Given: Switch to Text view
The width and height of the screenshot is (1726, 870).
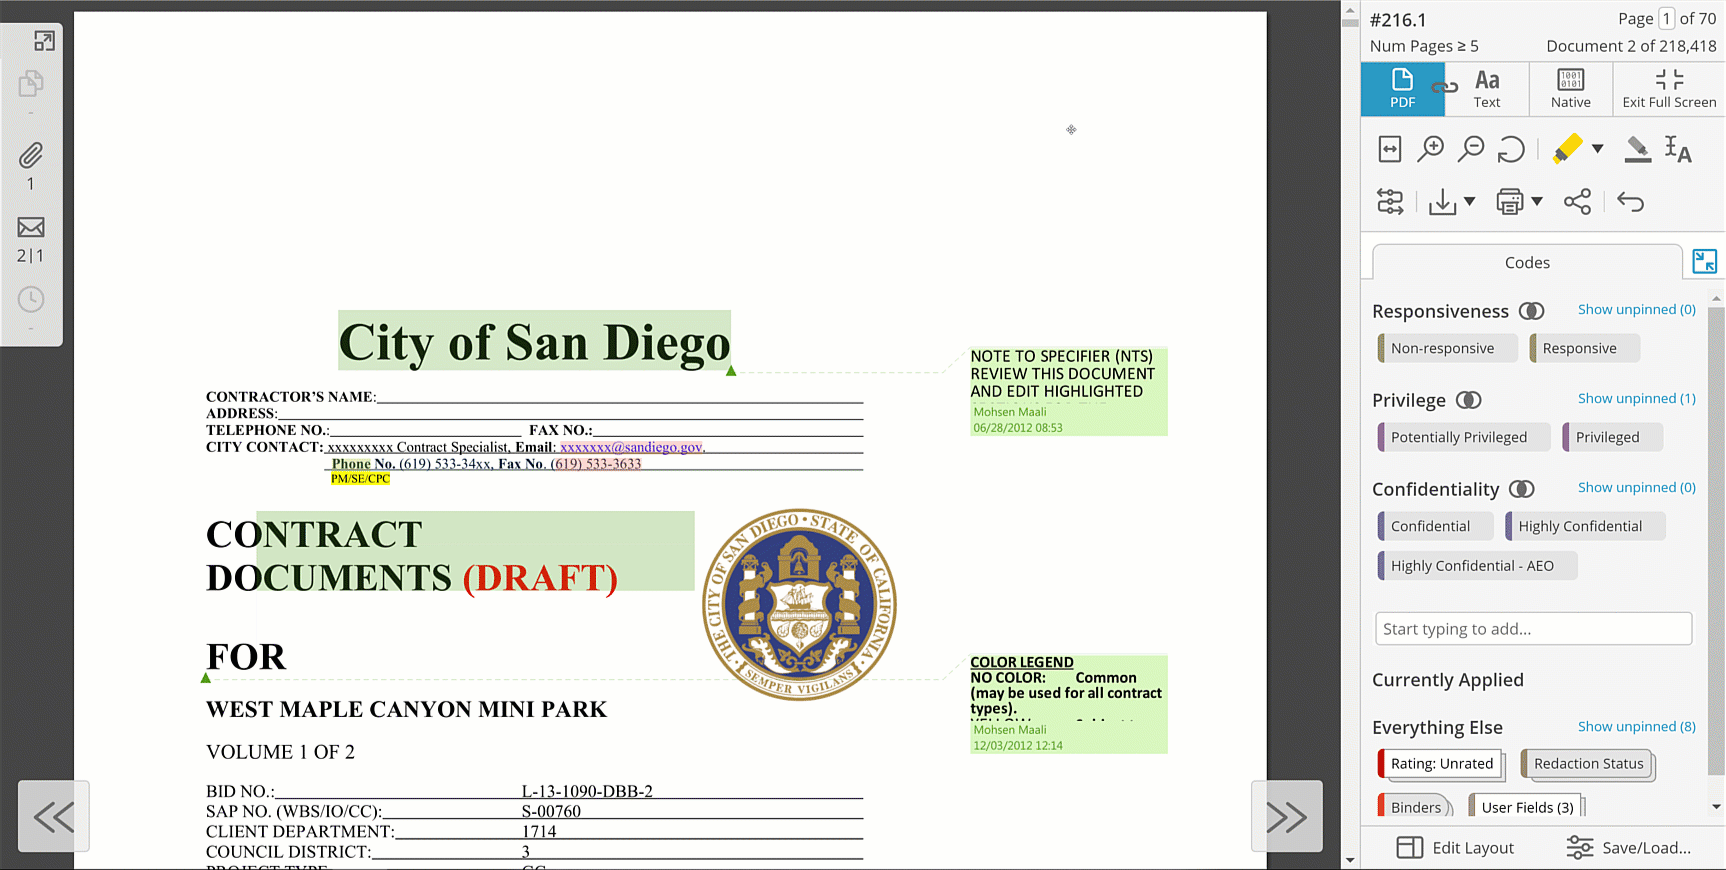Looking at the screenshot, I should 1487,88.
